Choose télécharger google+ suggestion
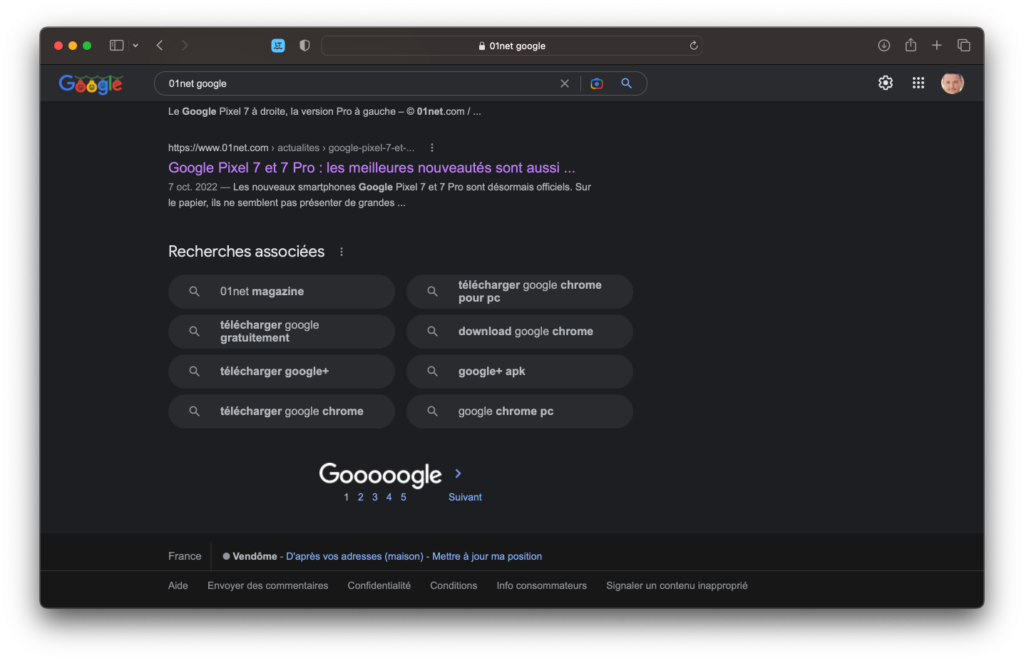1024x661 pixels. [x=281, y=371]
